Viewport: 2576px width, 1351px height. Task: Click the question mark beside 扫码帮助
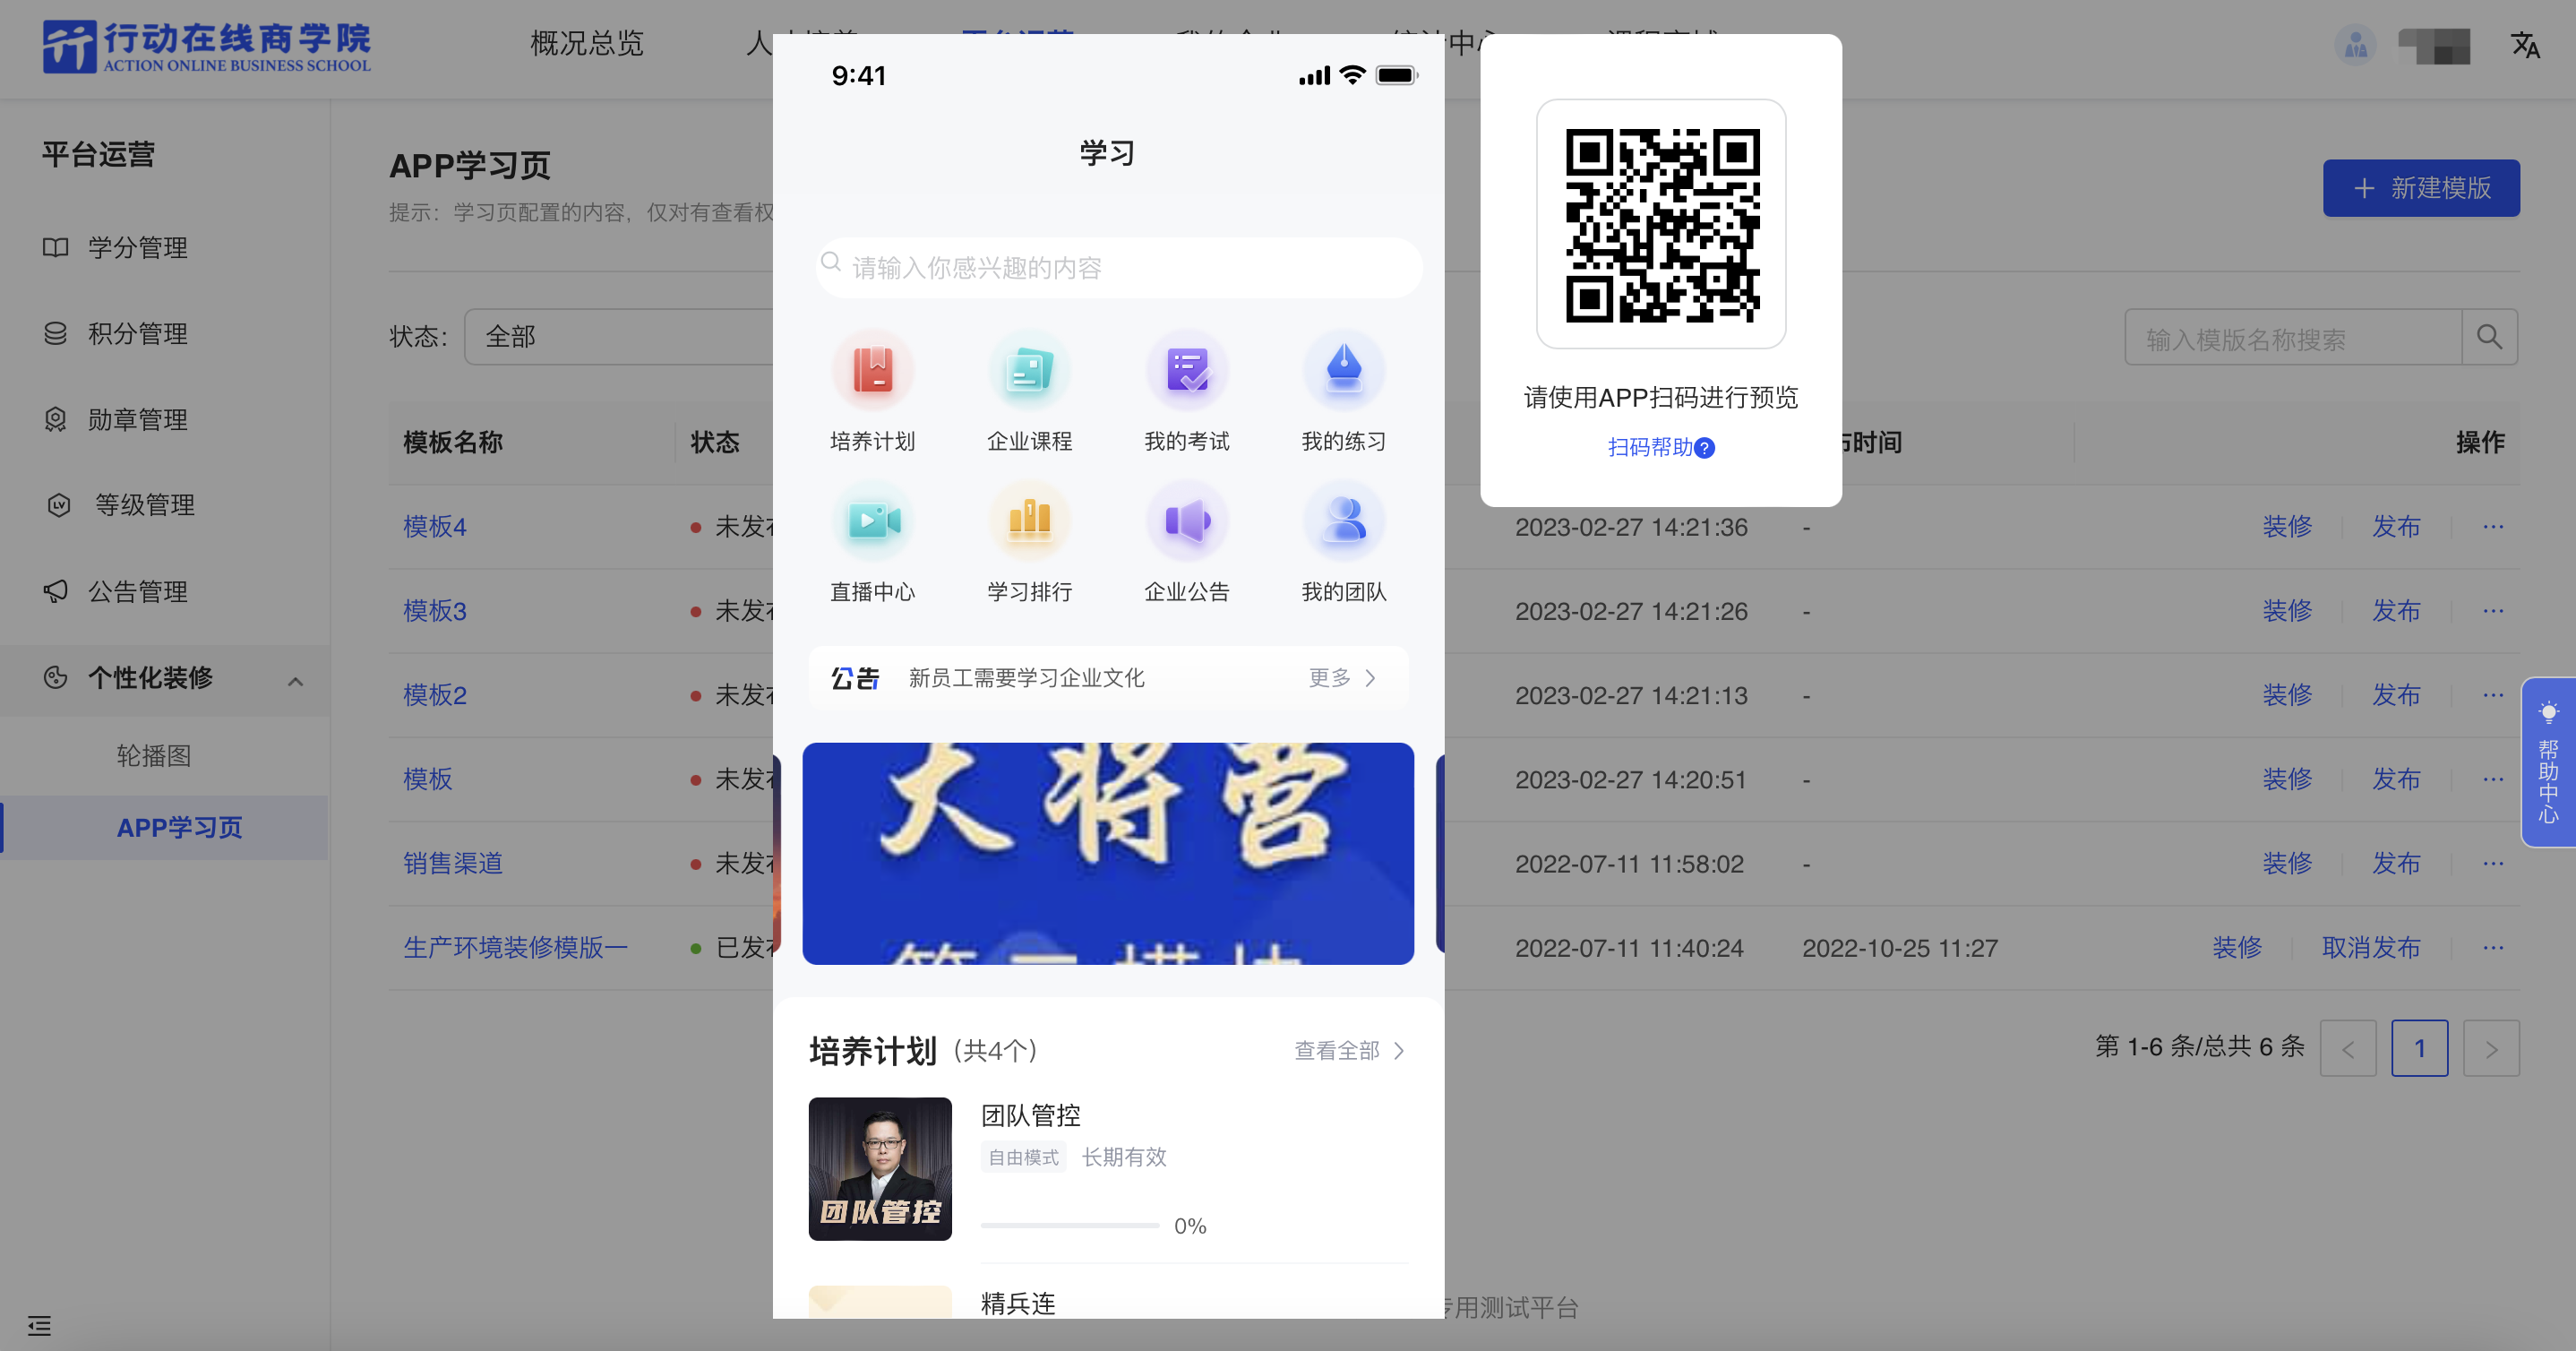[x=1705, y=448]
